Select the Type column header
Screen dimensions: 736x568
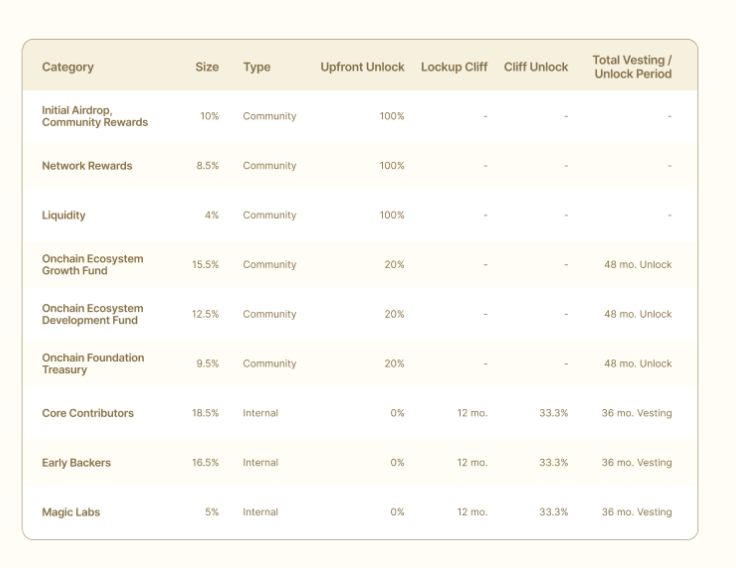point(256,67)
